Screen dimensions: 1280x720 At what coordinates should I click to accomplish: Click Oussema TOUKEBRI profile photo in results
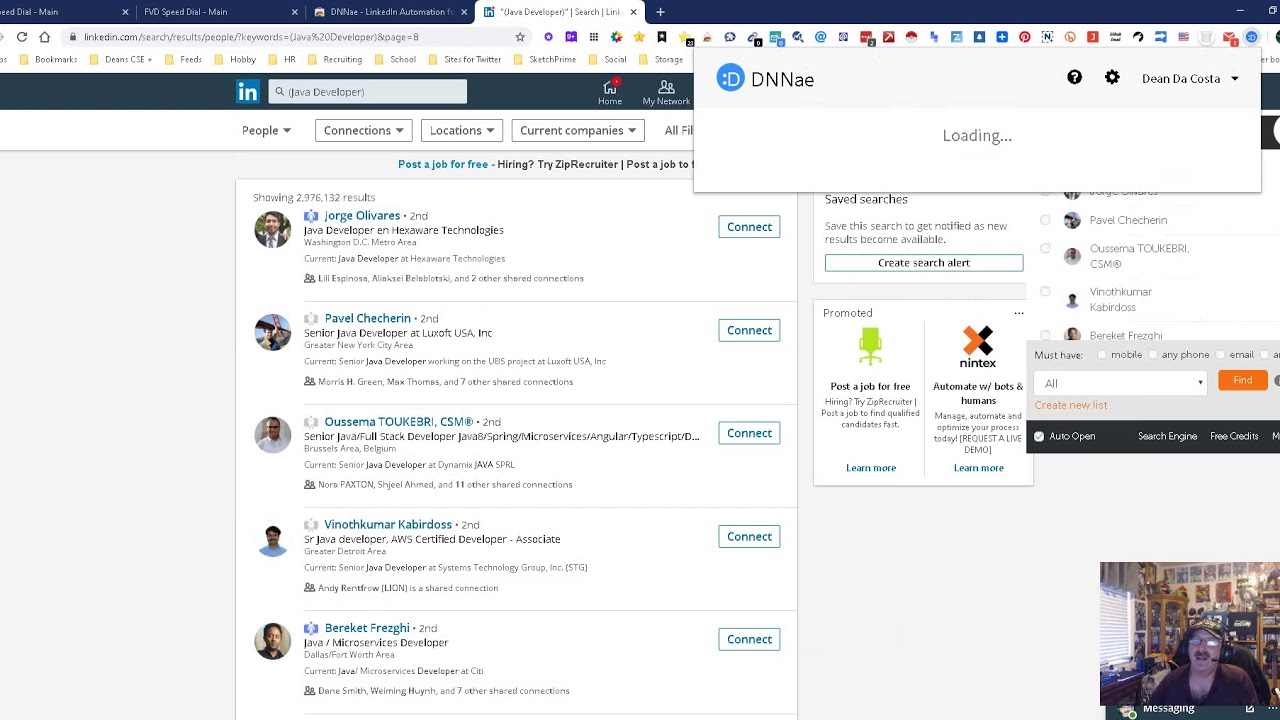(272, 435)
